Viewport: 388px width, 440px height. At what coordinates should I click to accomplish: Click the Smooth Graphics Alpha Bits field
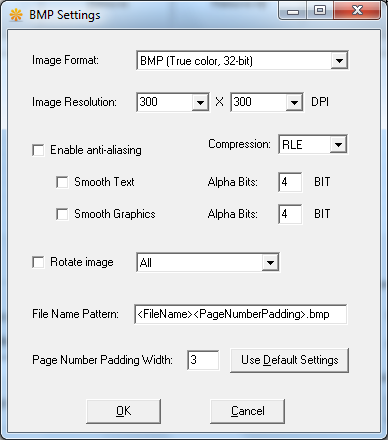[290, 214]
